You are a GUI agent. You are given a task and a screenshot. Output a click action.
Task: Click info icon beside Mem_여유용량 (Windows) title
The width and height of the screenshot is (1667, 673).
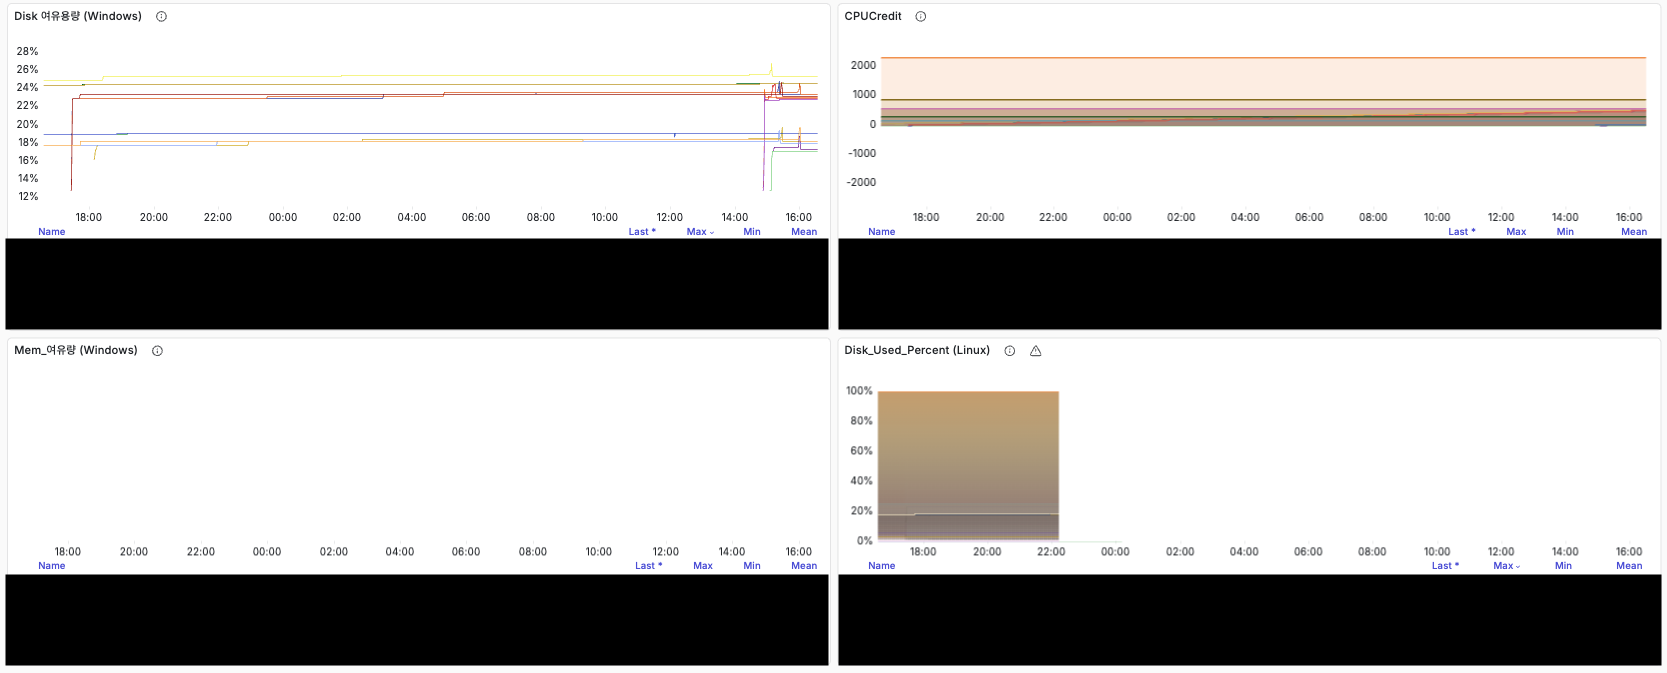[157, 351]
